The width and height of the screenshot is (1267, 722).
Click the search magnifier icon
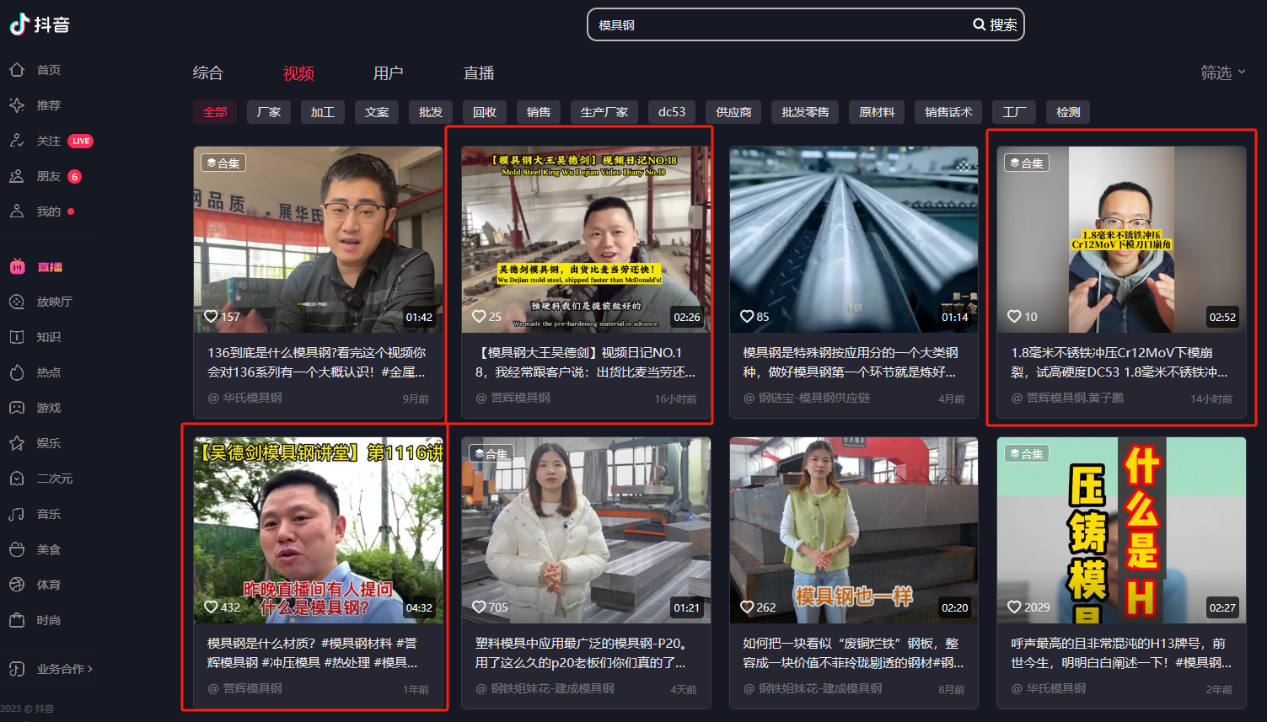point(979,25)
